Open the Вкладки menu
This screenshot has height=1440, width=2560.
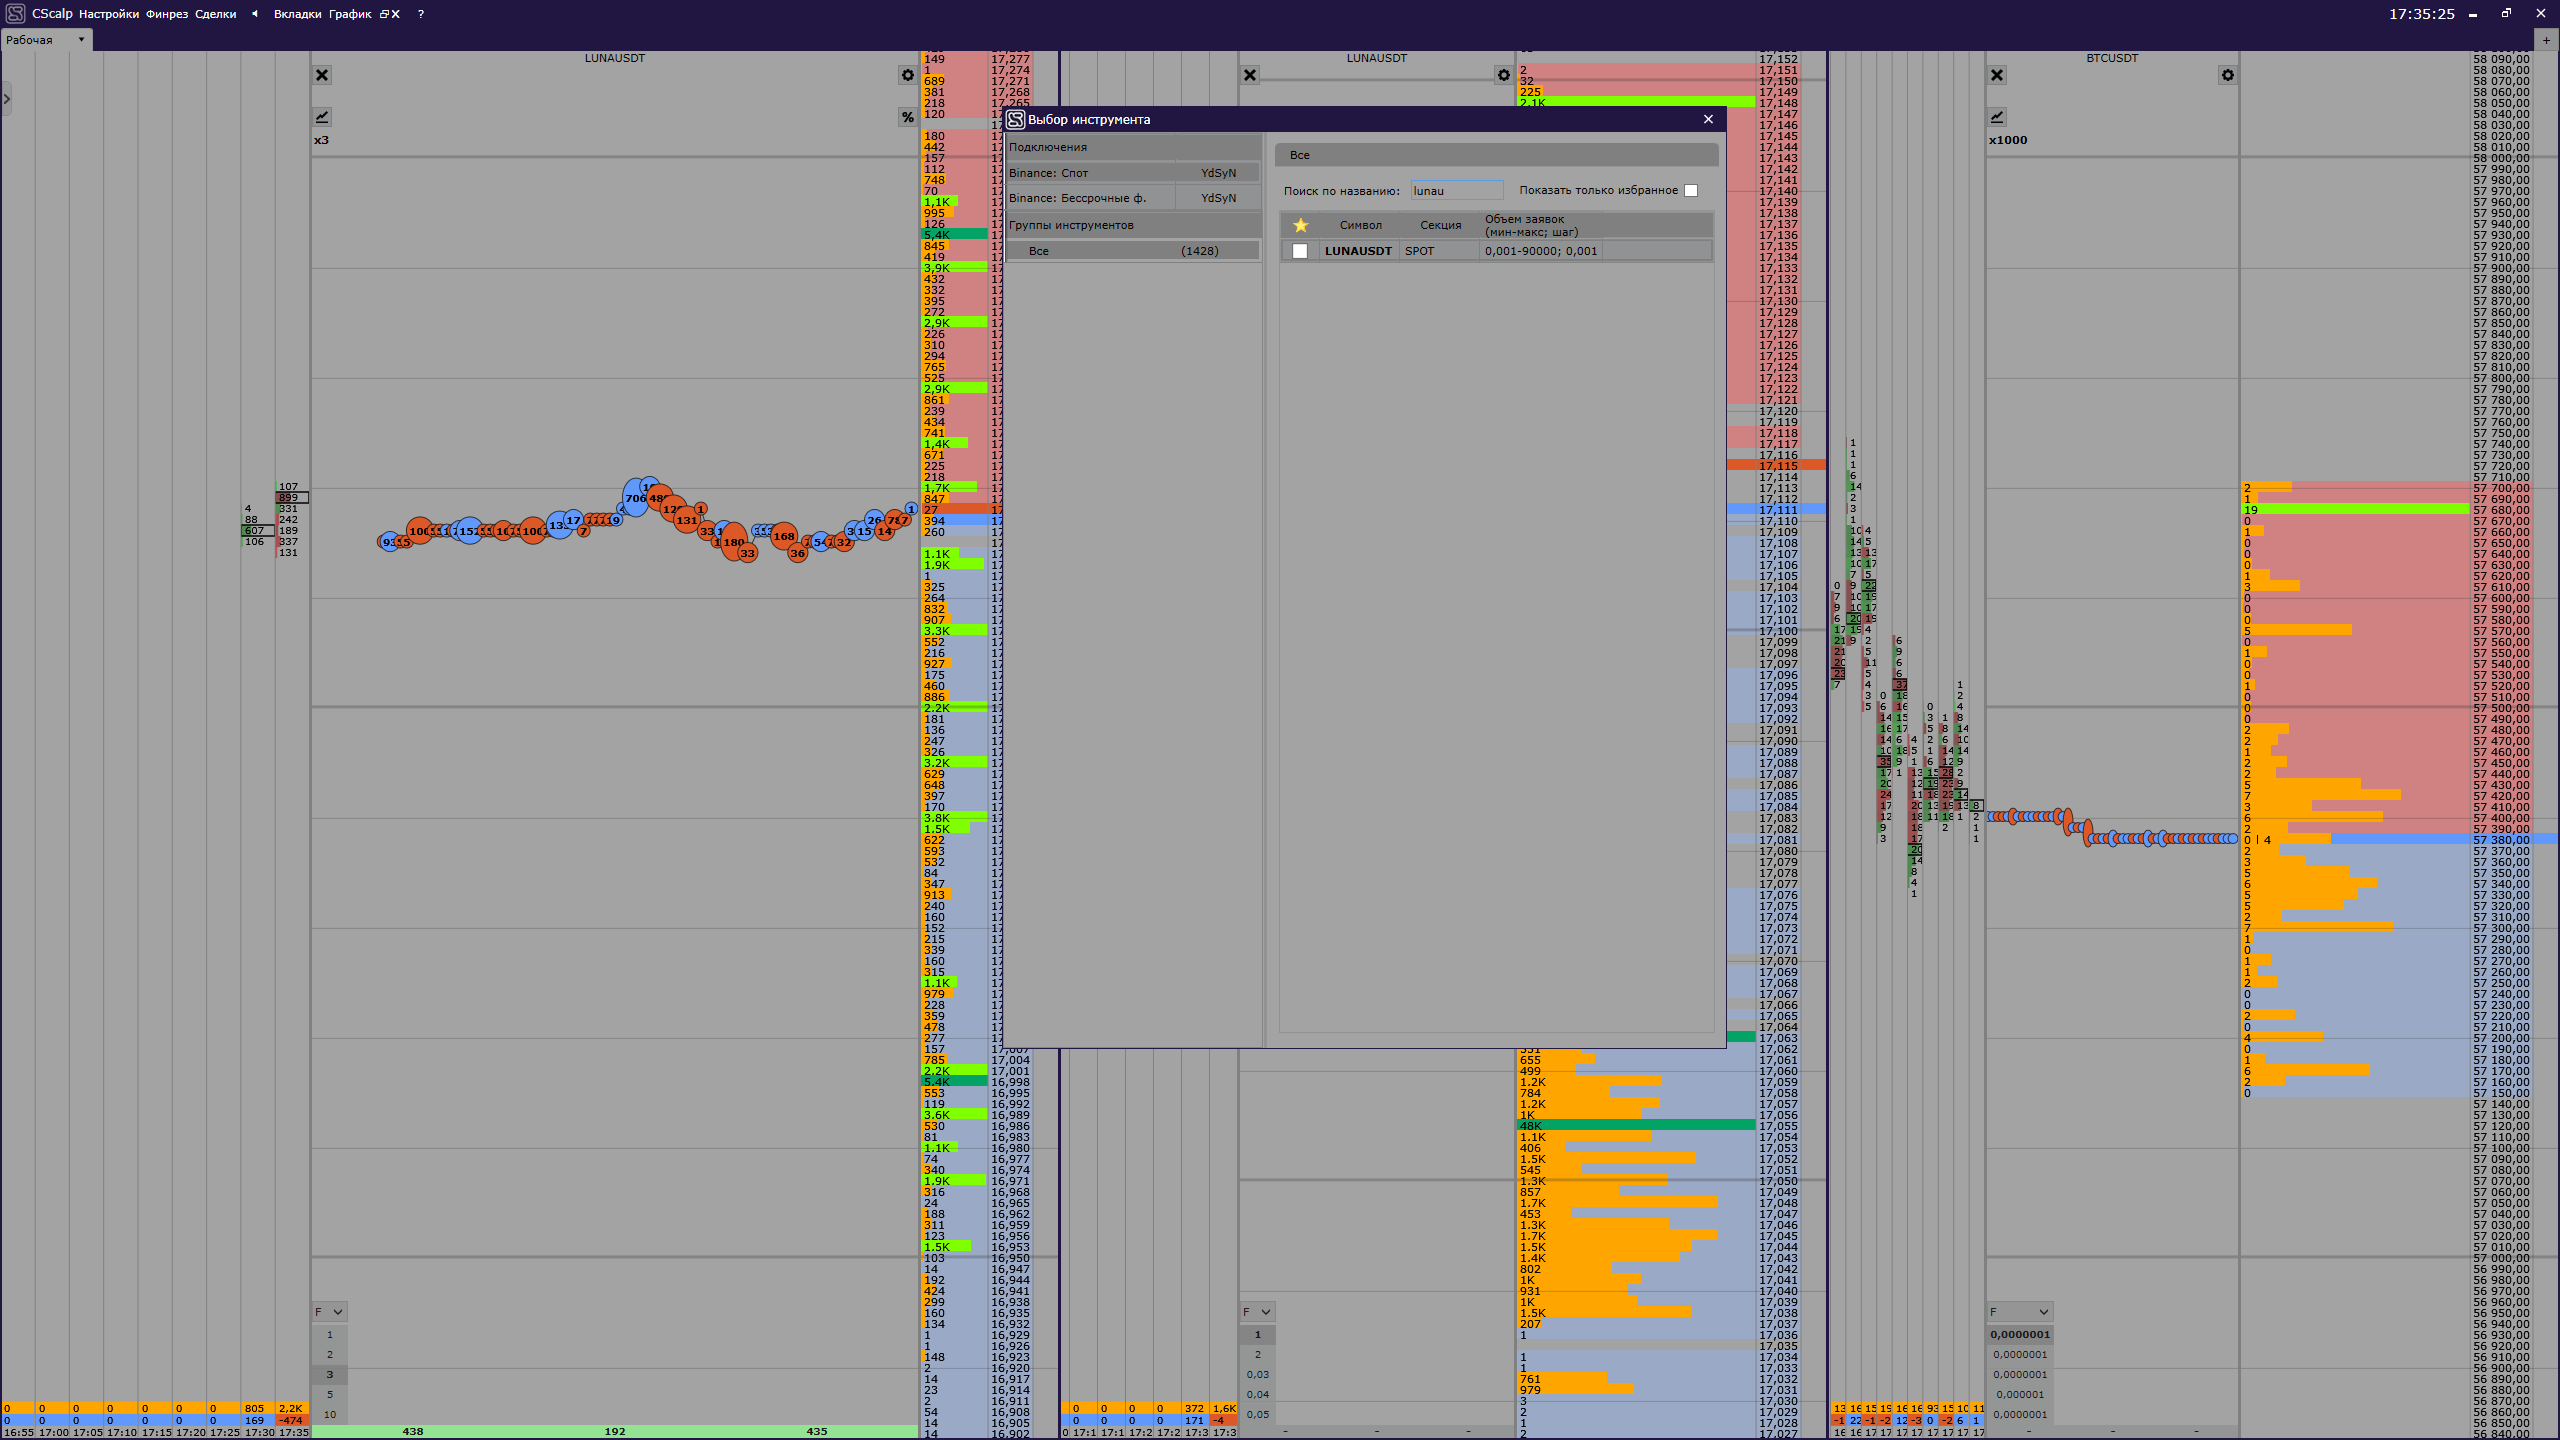pyautogui.click(x=298, y=14)
